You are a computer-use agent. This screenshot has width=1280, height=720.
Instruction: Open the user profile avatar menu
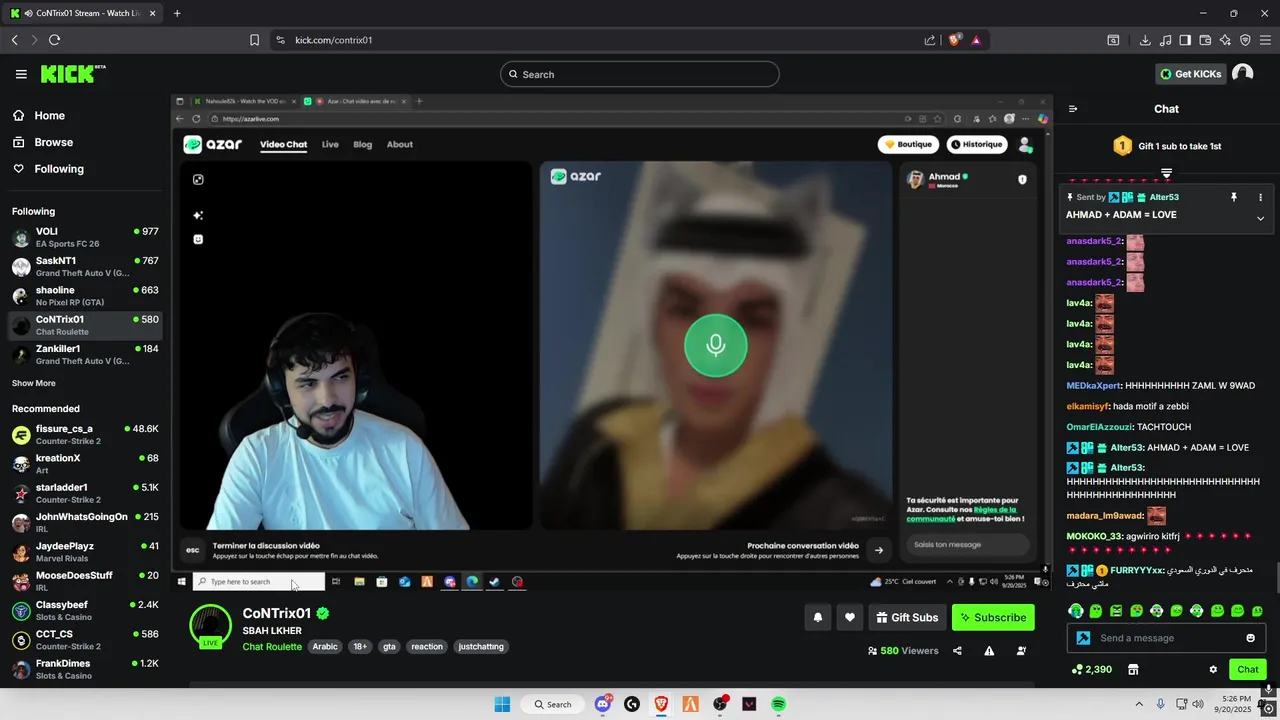1242,74
